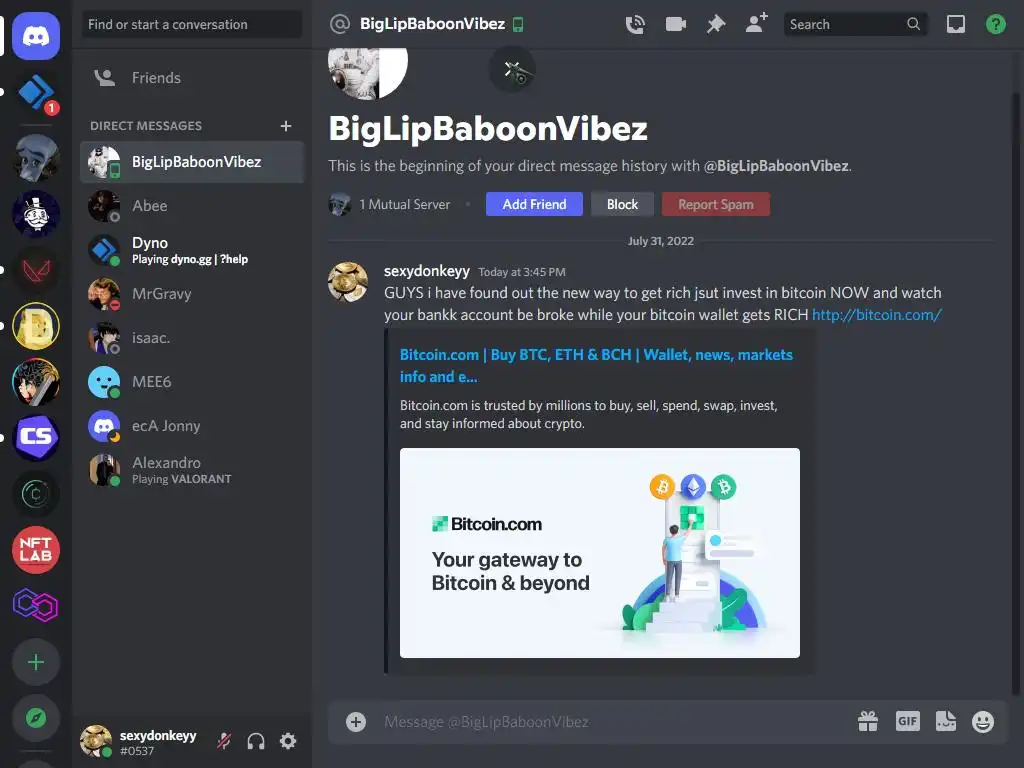1024x768 pixels.
Task: Click the Report Spam button
Action: click(716, 204)
